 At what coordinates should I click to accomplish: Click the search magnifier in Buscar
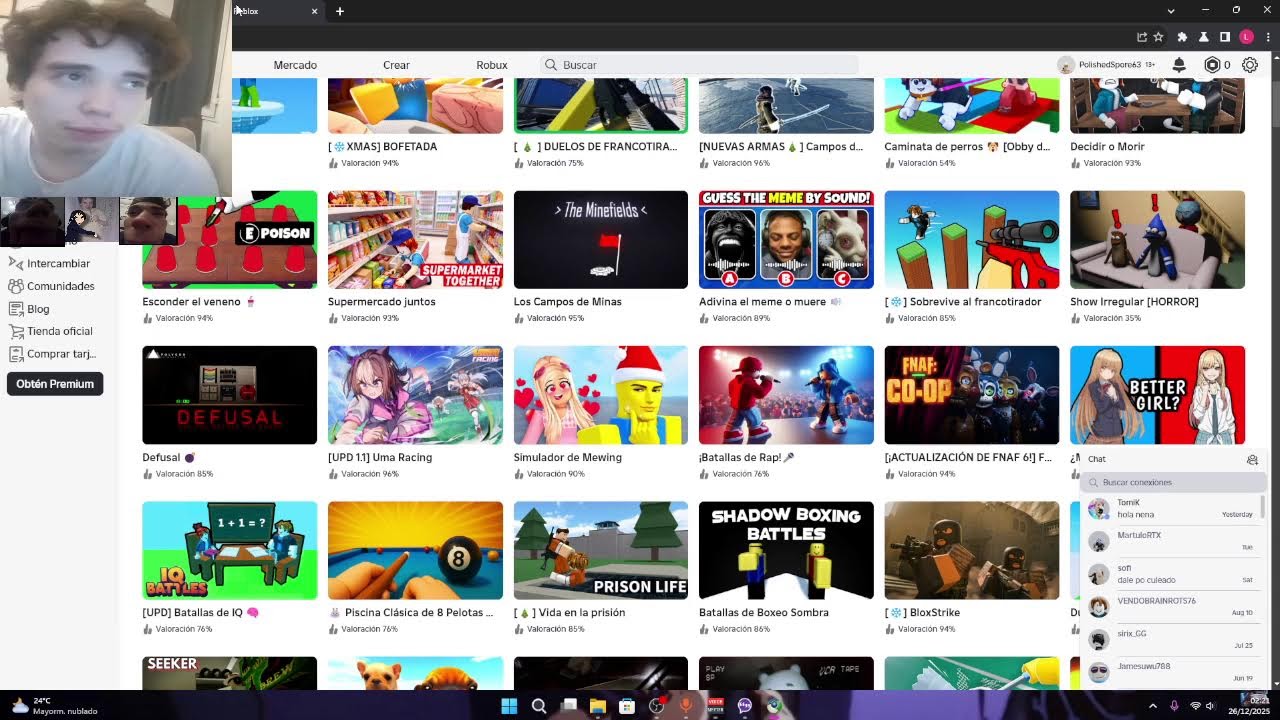tap(550, 65)
